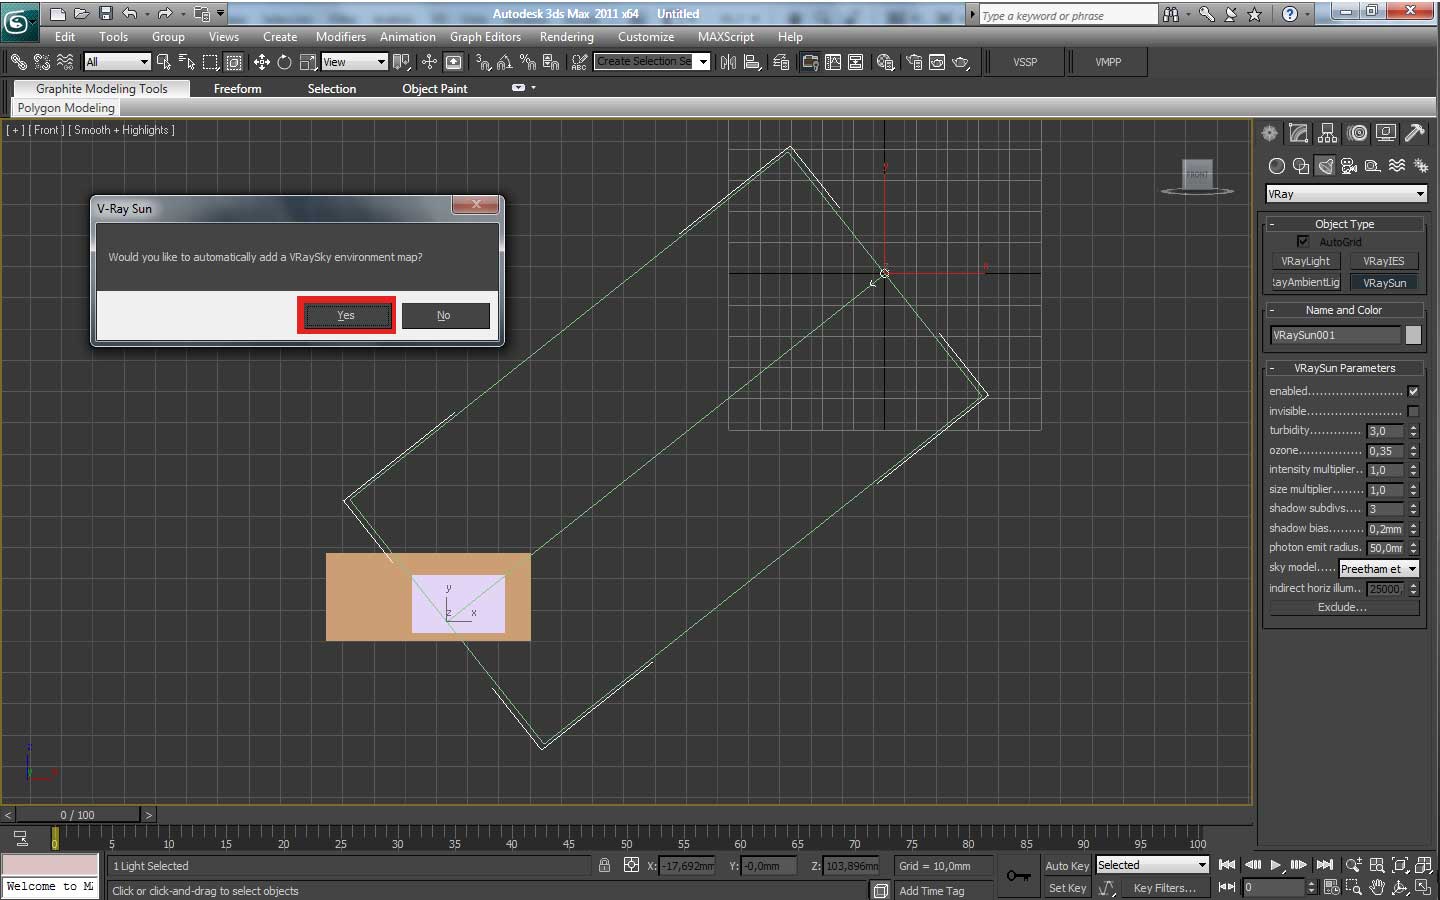The height and width of the screenshot is (900, 1440).
Task: Open the Hierarchy command panel tab
Action: [1327, 133]
